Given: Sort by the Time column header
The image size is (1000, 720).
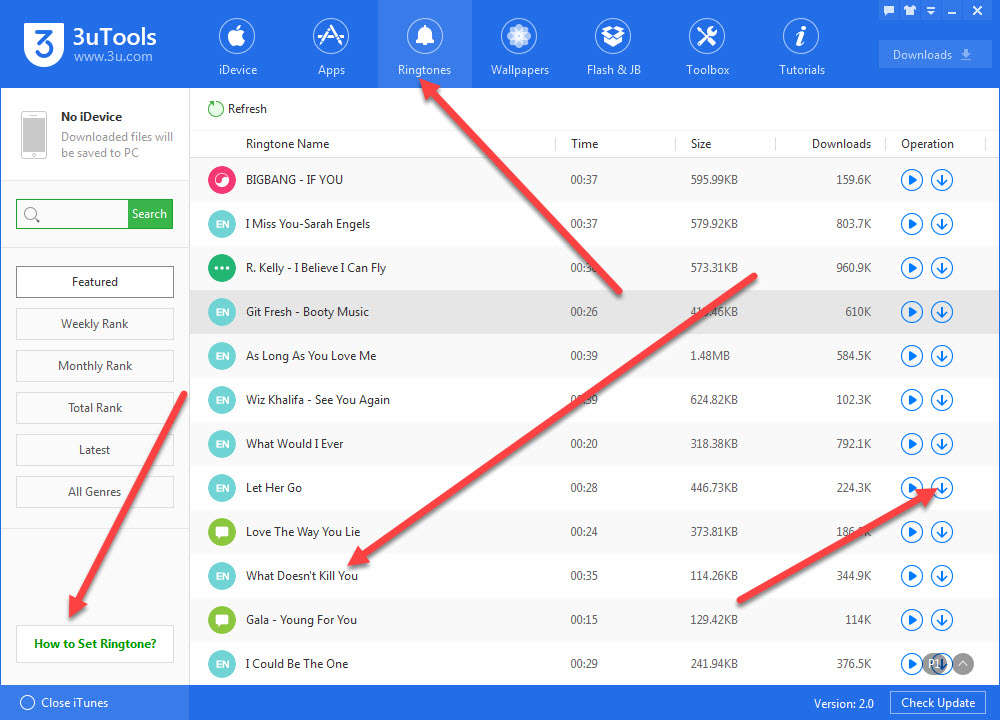Looking at the screenshot, I should pyautogui.click(x=584, y=144).
